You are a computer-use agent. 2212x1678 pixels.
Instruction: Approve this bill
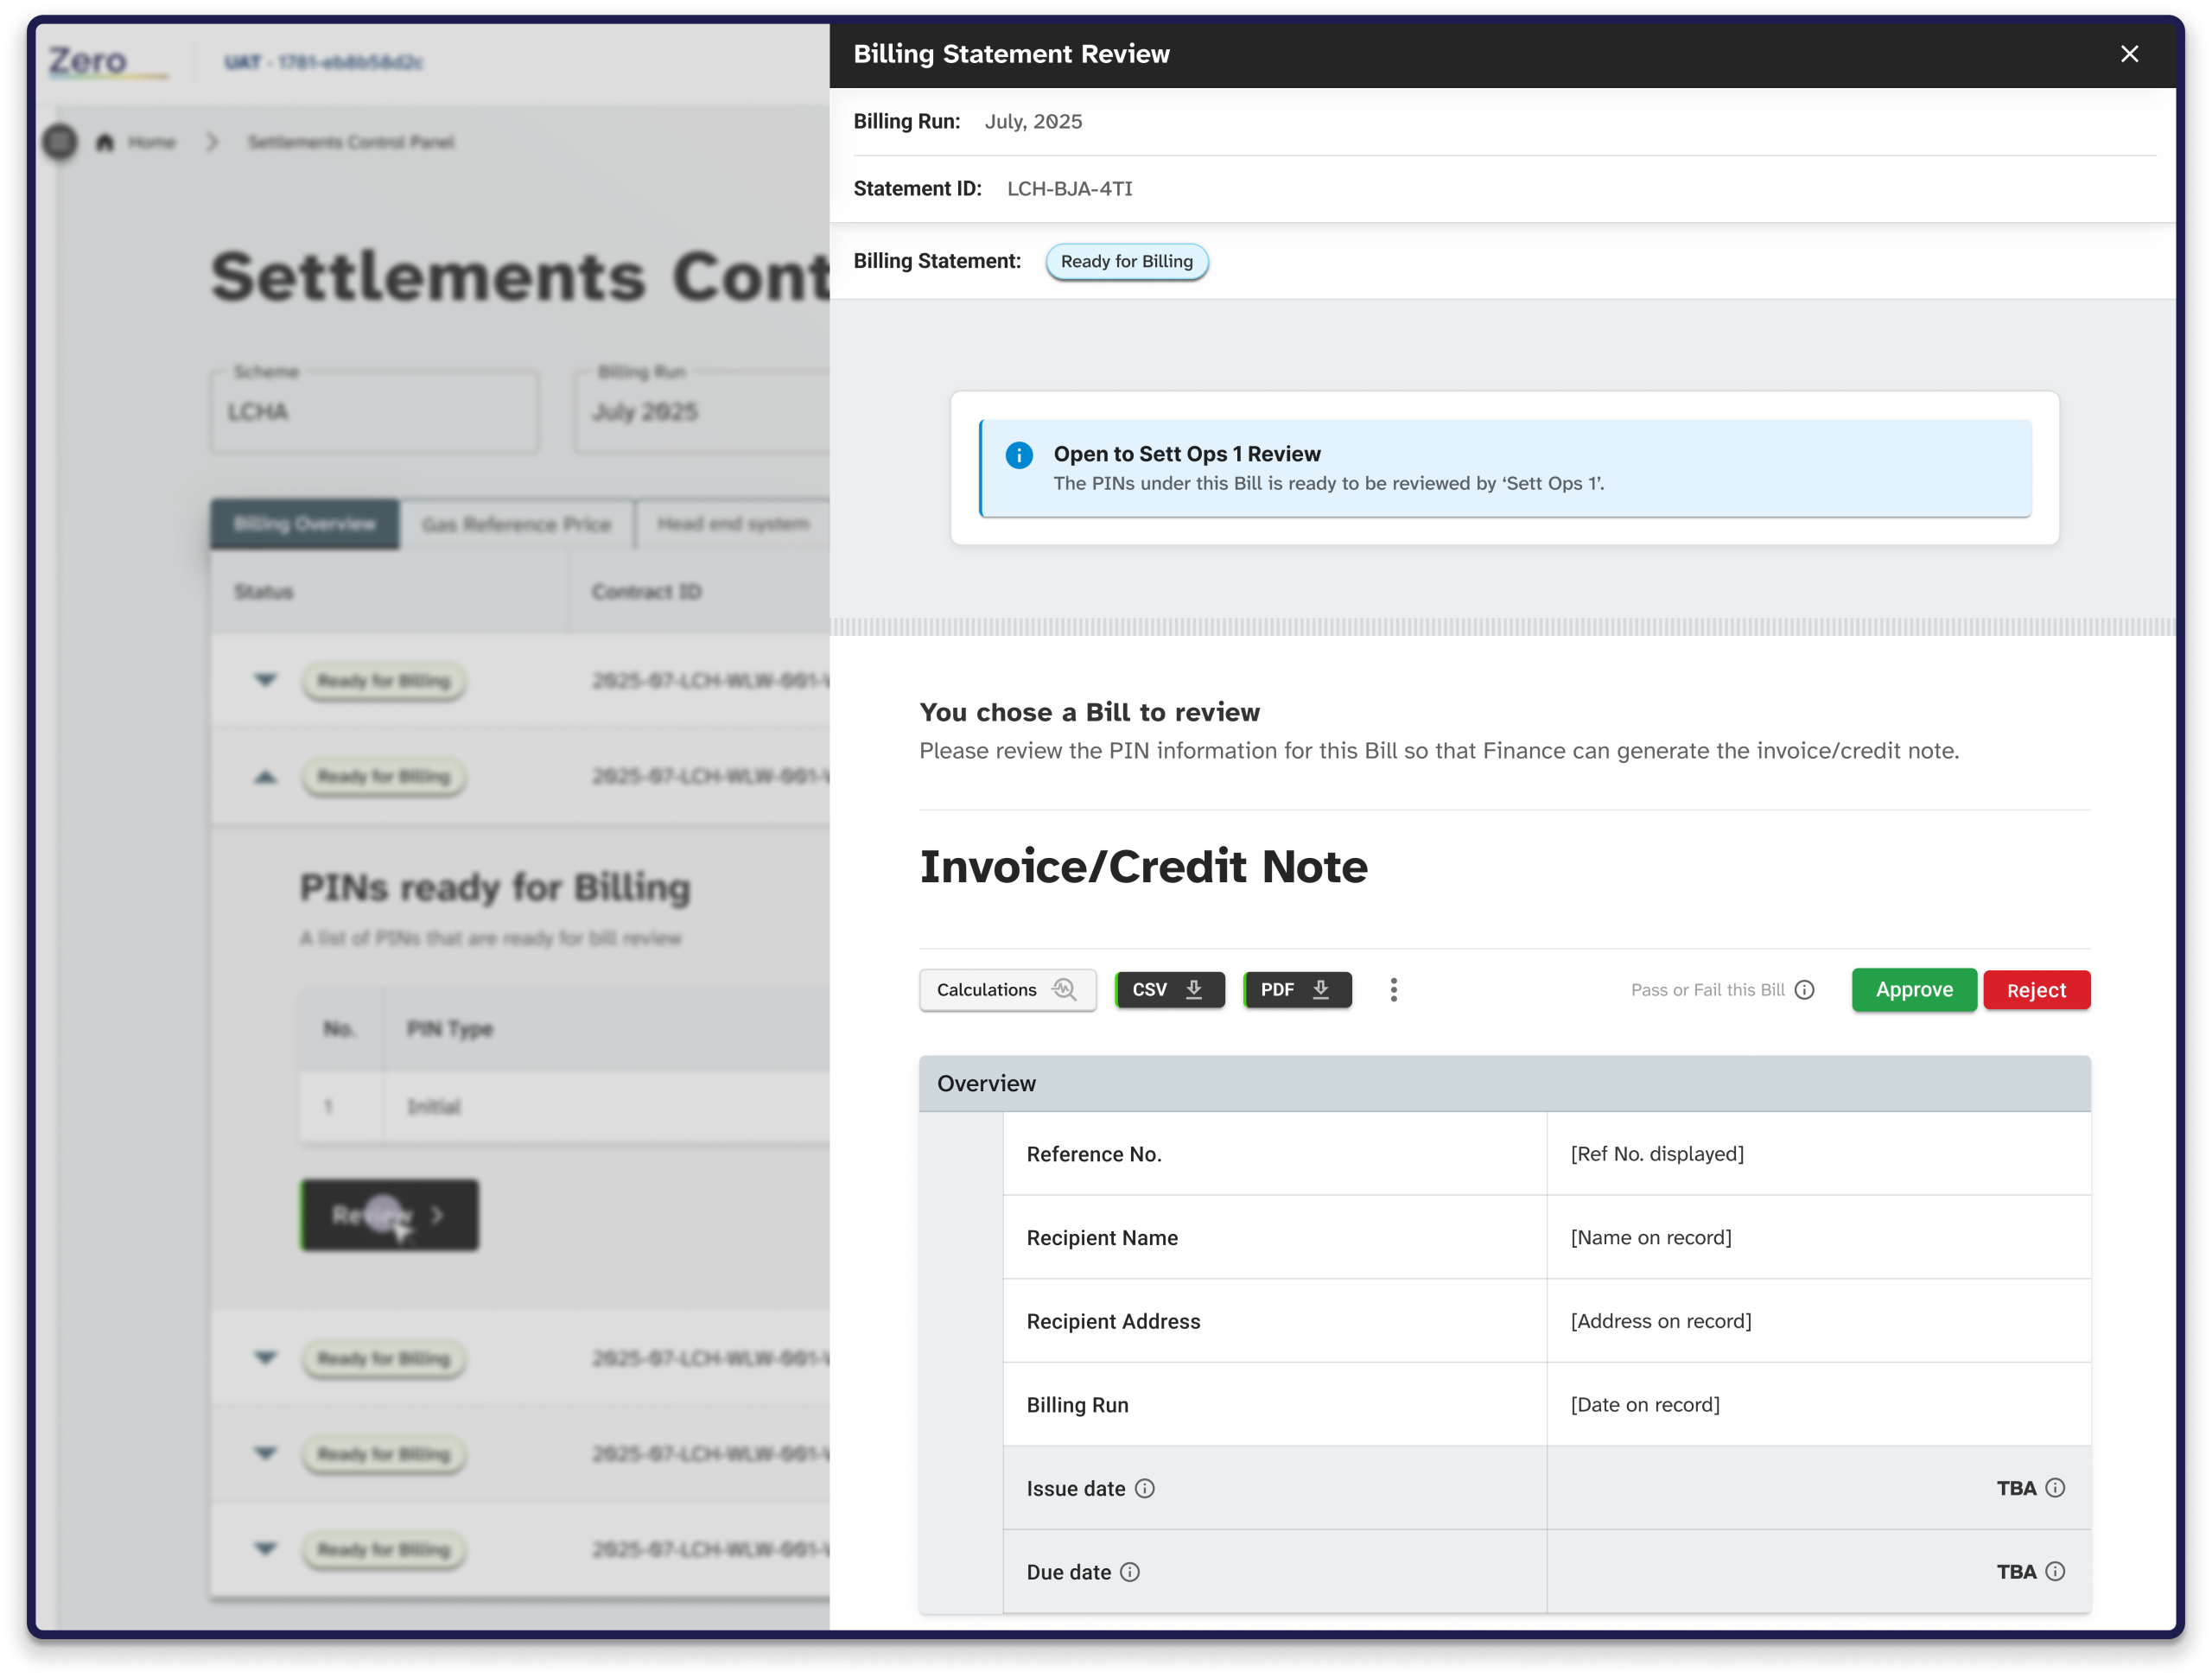[1913, 989]
